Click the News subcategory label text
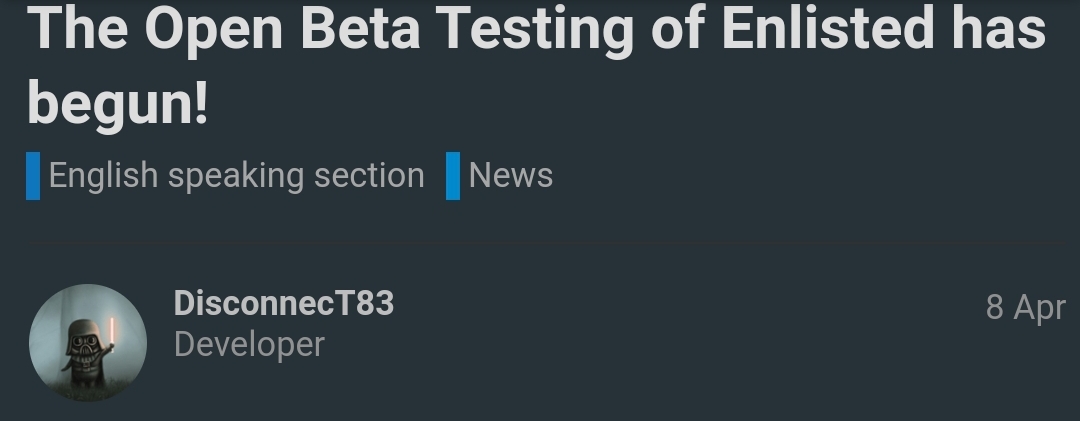The image size is (1080, 421). (x=510, y=176)
